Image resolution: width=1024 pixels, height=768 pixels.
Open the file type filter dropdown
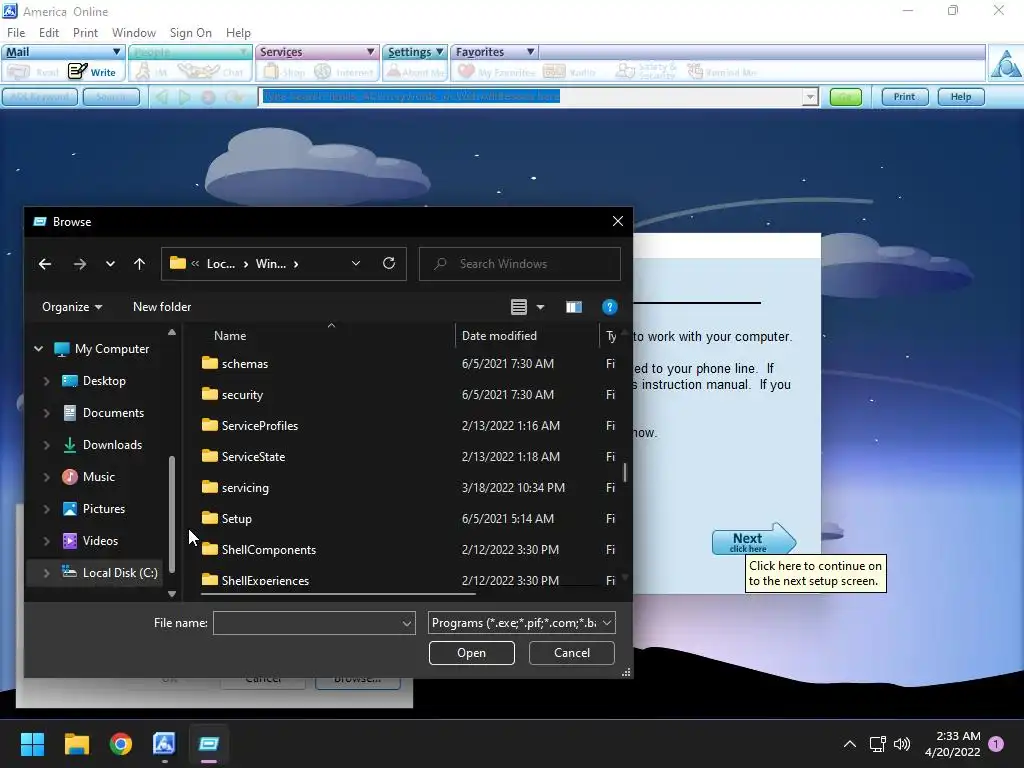pyautogui.click(x=607, y=623)
